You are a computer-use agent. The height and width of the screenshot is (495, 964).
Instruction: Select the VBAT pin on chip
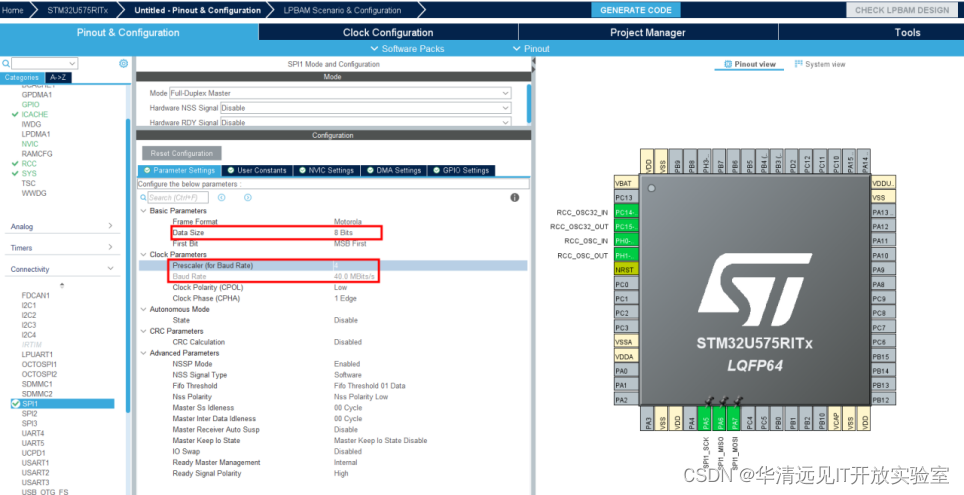click(x=626, y=183)
